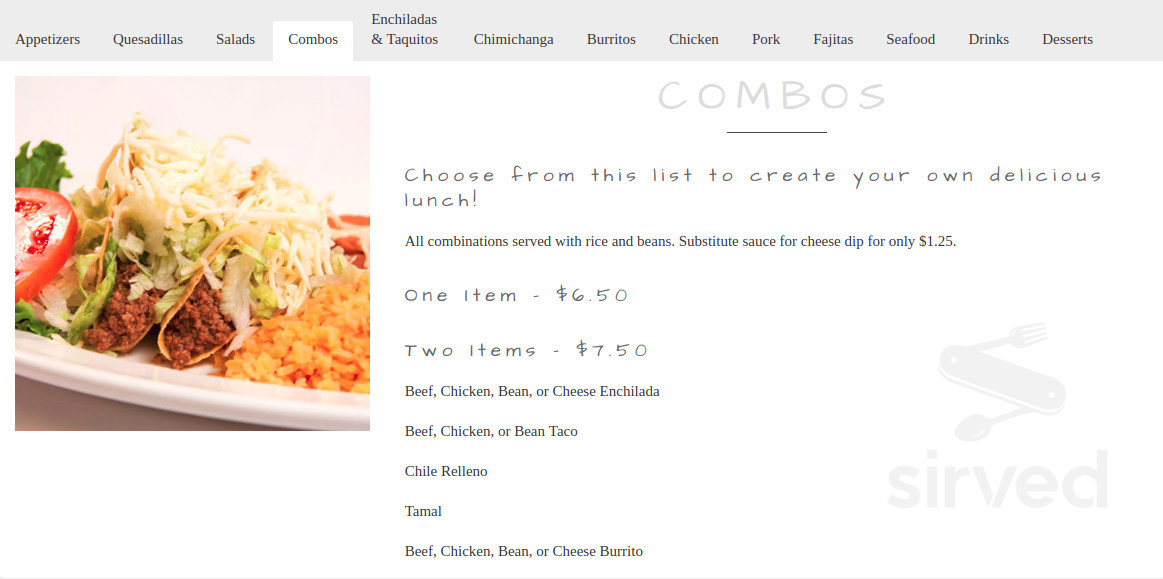Select the Salads tab

tap(235, 40)
